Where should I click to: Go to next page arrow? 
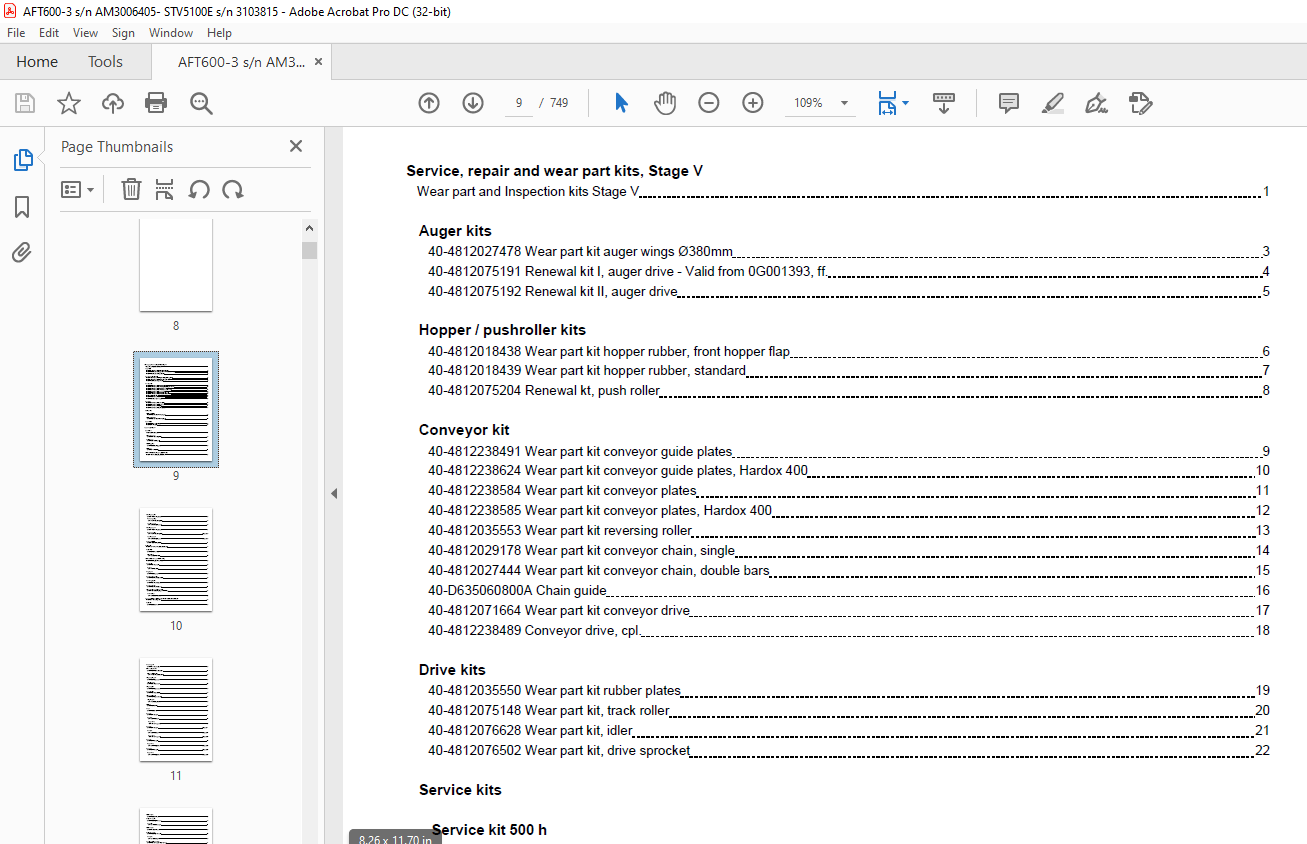[473, 103]
